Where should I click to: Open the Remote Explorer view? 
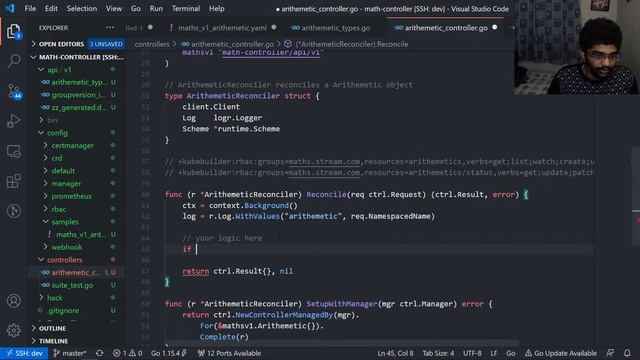coord(13,151)
